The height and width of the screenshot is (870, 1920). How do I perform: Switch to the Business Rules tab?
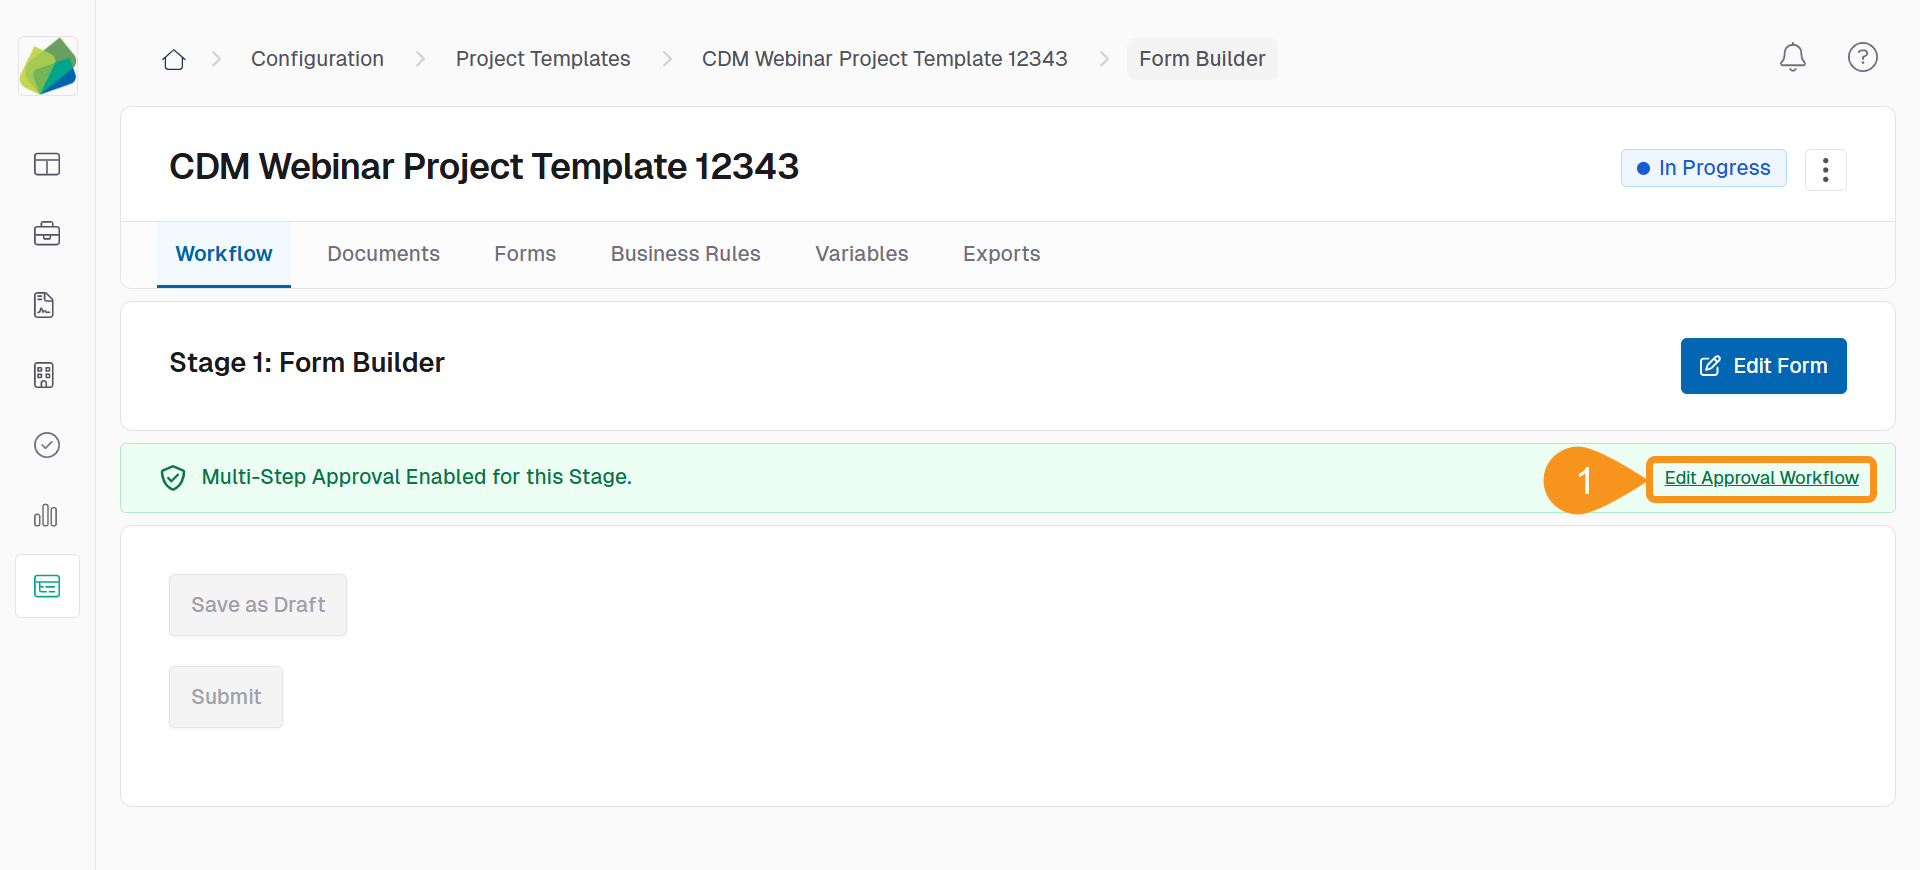(x=685, y=254)
